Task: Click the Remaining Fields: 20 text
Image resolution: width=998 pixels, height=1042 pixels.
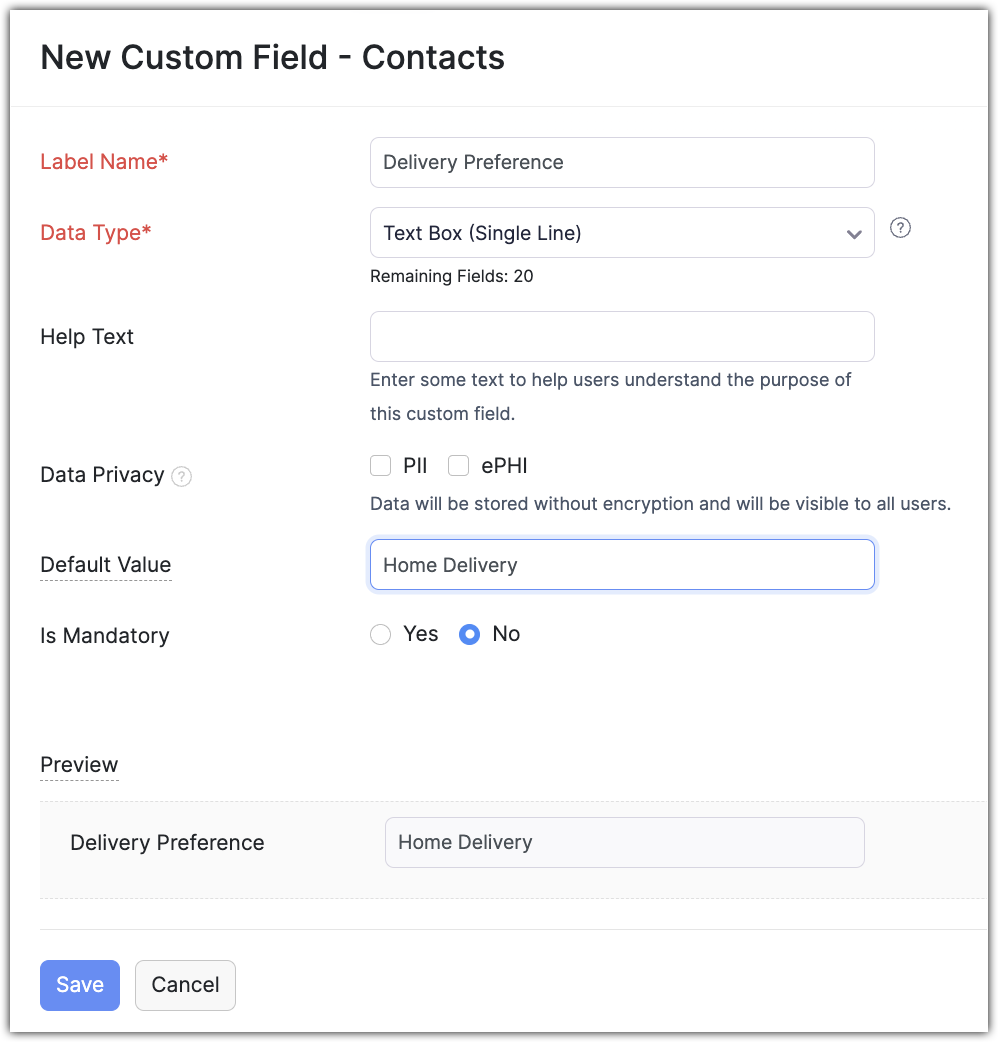Action: 451,276
